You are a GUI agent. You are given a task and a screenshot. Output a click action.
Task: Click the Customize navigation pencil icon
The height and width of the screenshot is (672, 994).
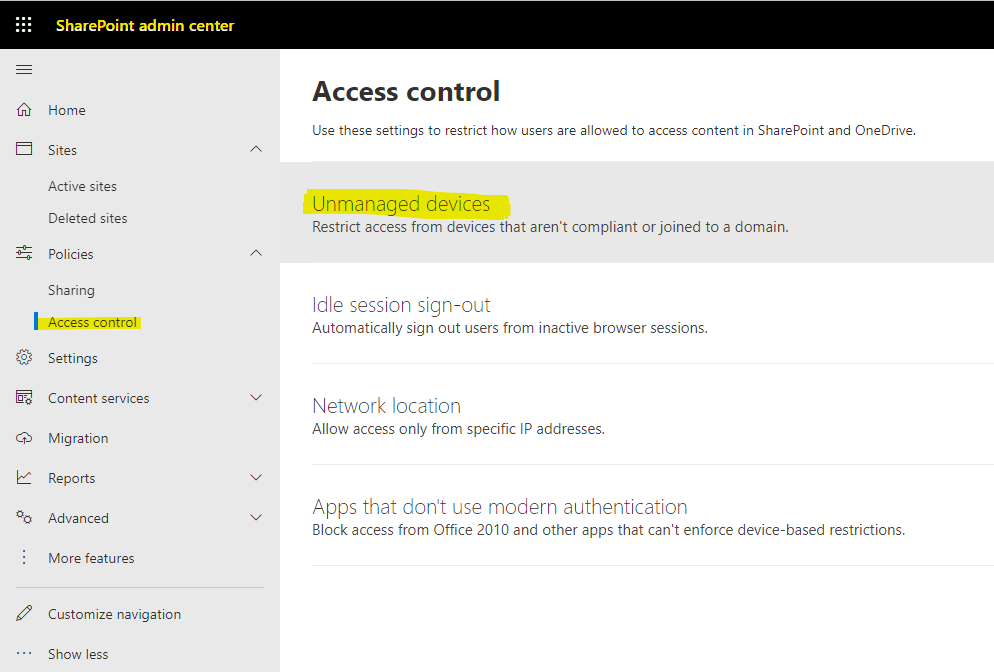point(24,613)
